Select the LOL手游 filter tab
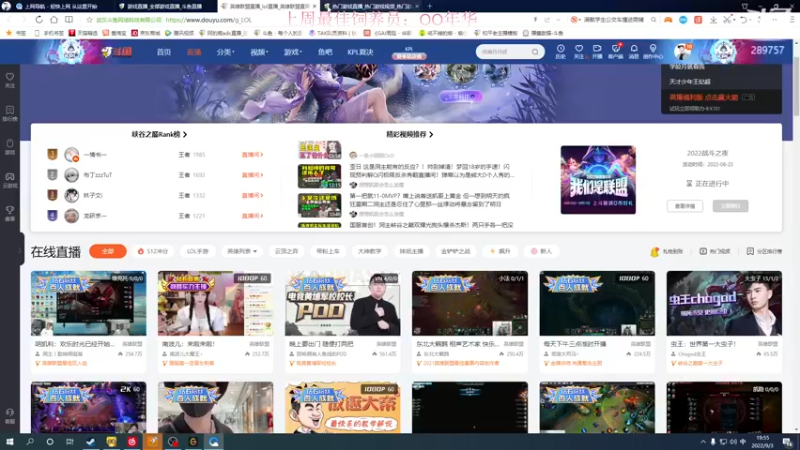Screen dimensions: 800x450 pyautogui.click(x=197, y=251)
